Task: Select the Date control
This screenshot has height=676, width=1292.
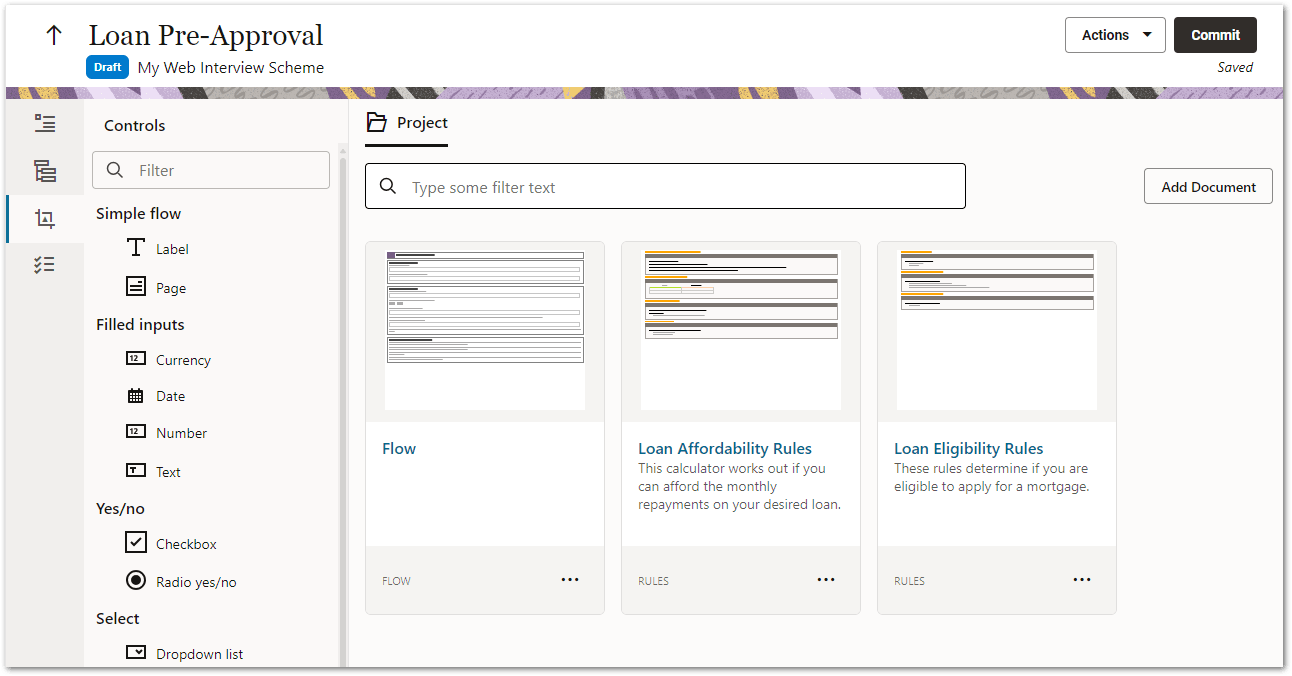Action: pos(170,395)
